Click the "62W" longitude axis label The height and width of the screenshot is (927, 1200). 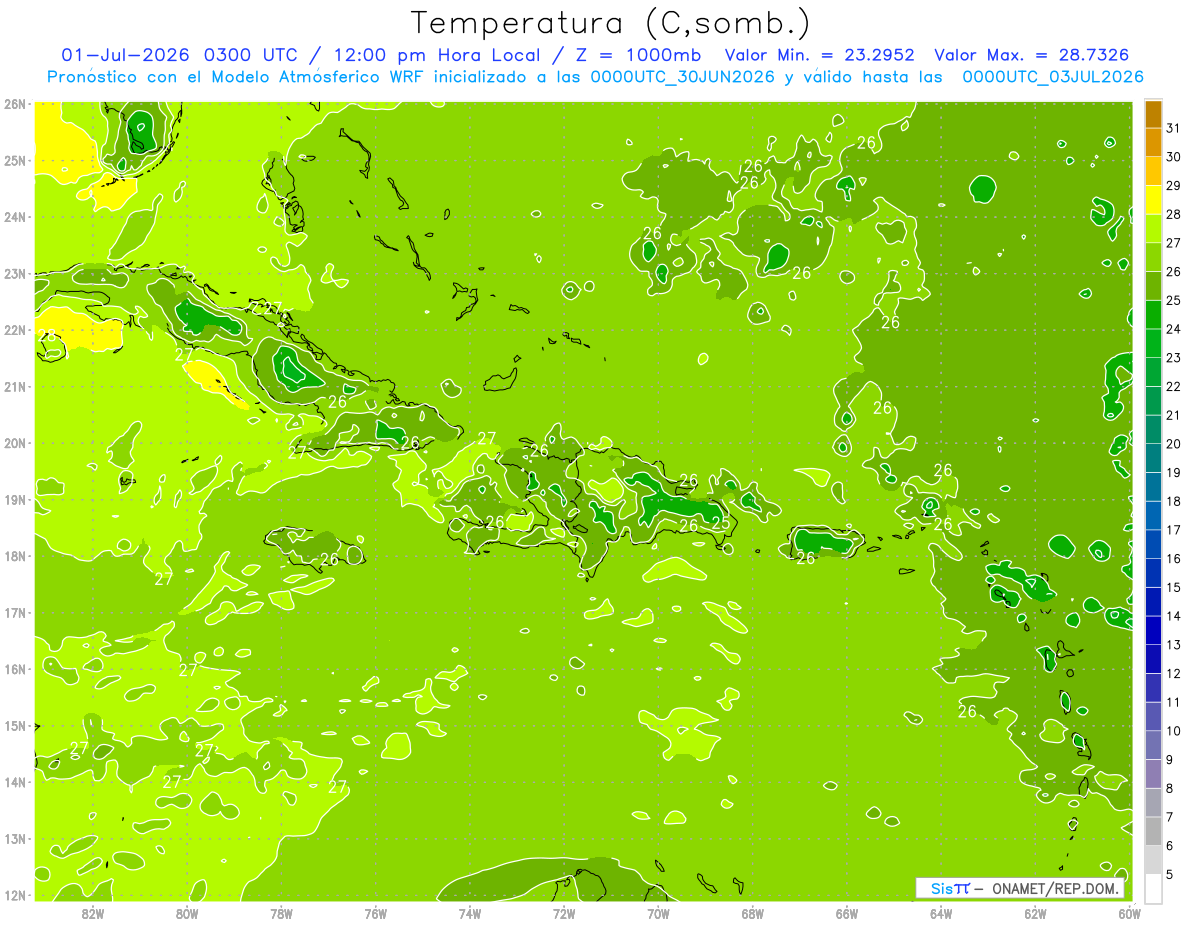coord(1035,913)
